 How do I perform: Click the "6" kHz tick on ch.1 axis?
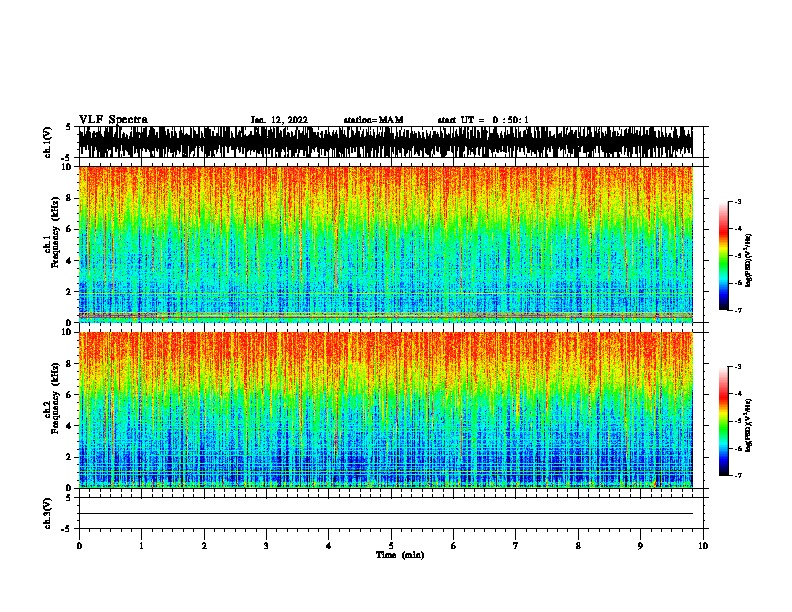pos(69,229)
